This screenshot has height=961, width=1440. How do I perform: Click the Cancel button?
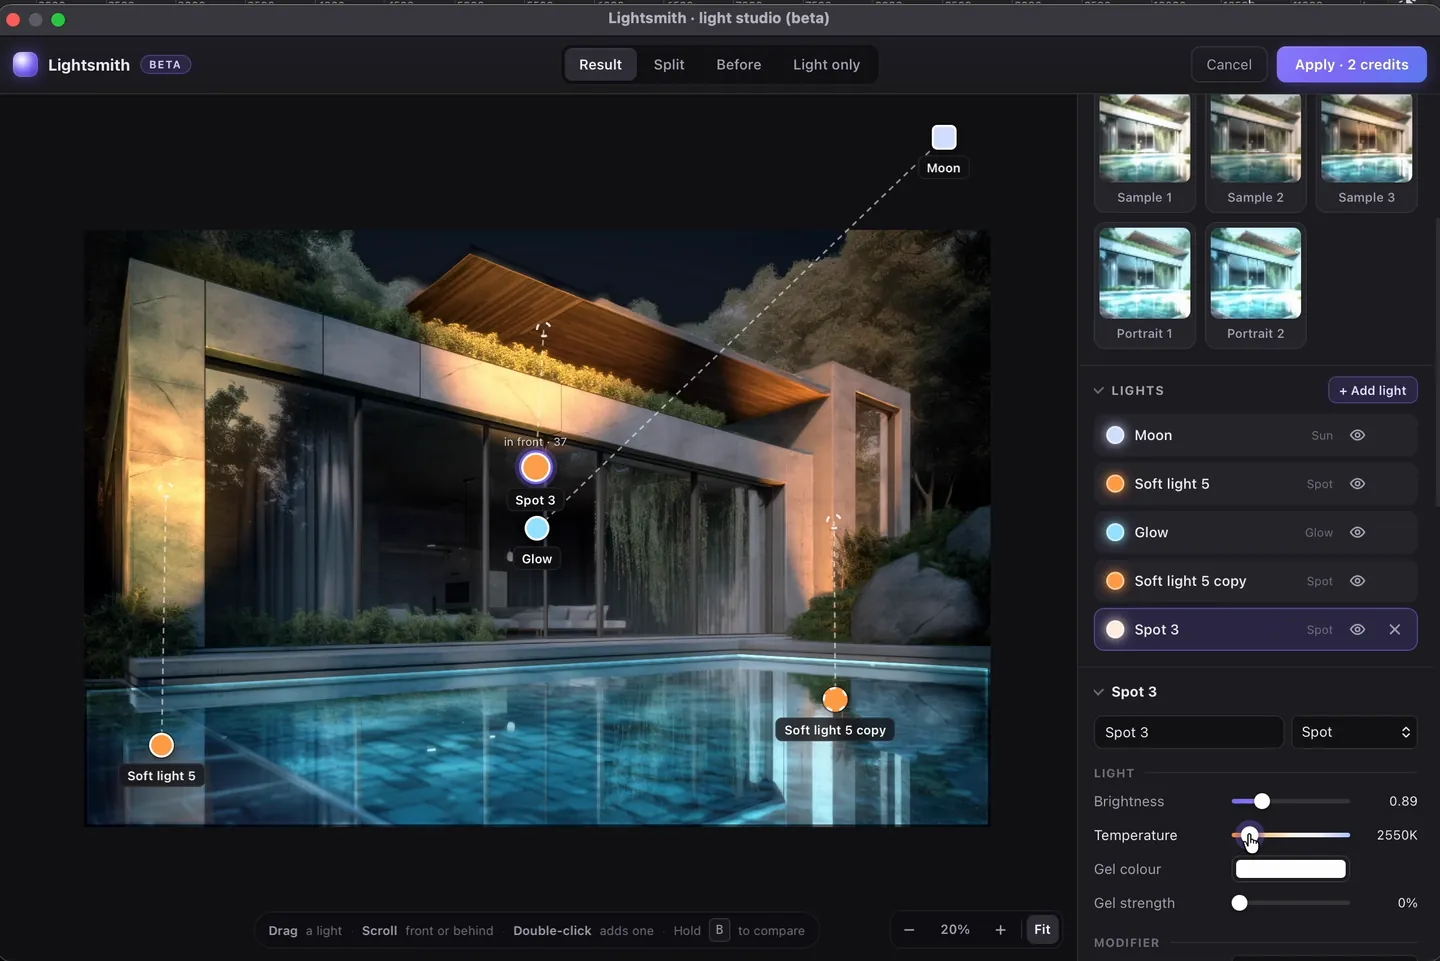(1229, 65)
